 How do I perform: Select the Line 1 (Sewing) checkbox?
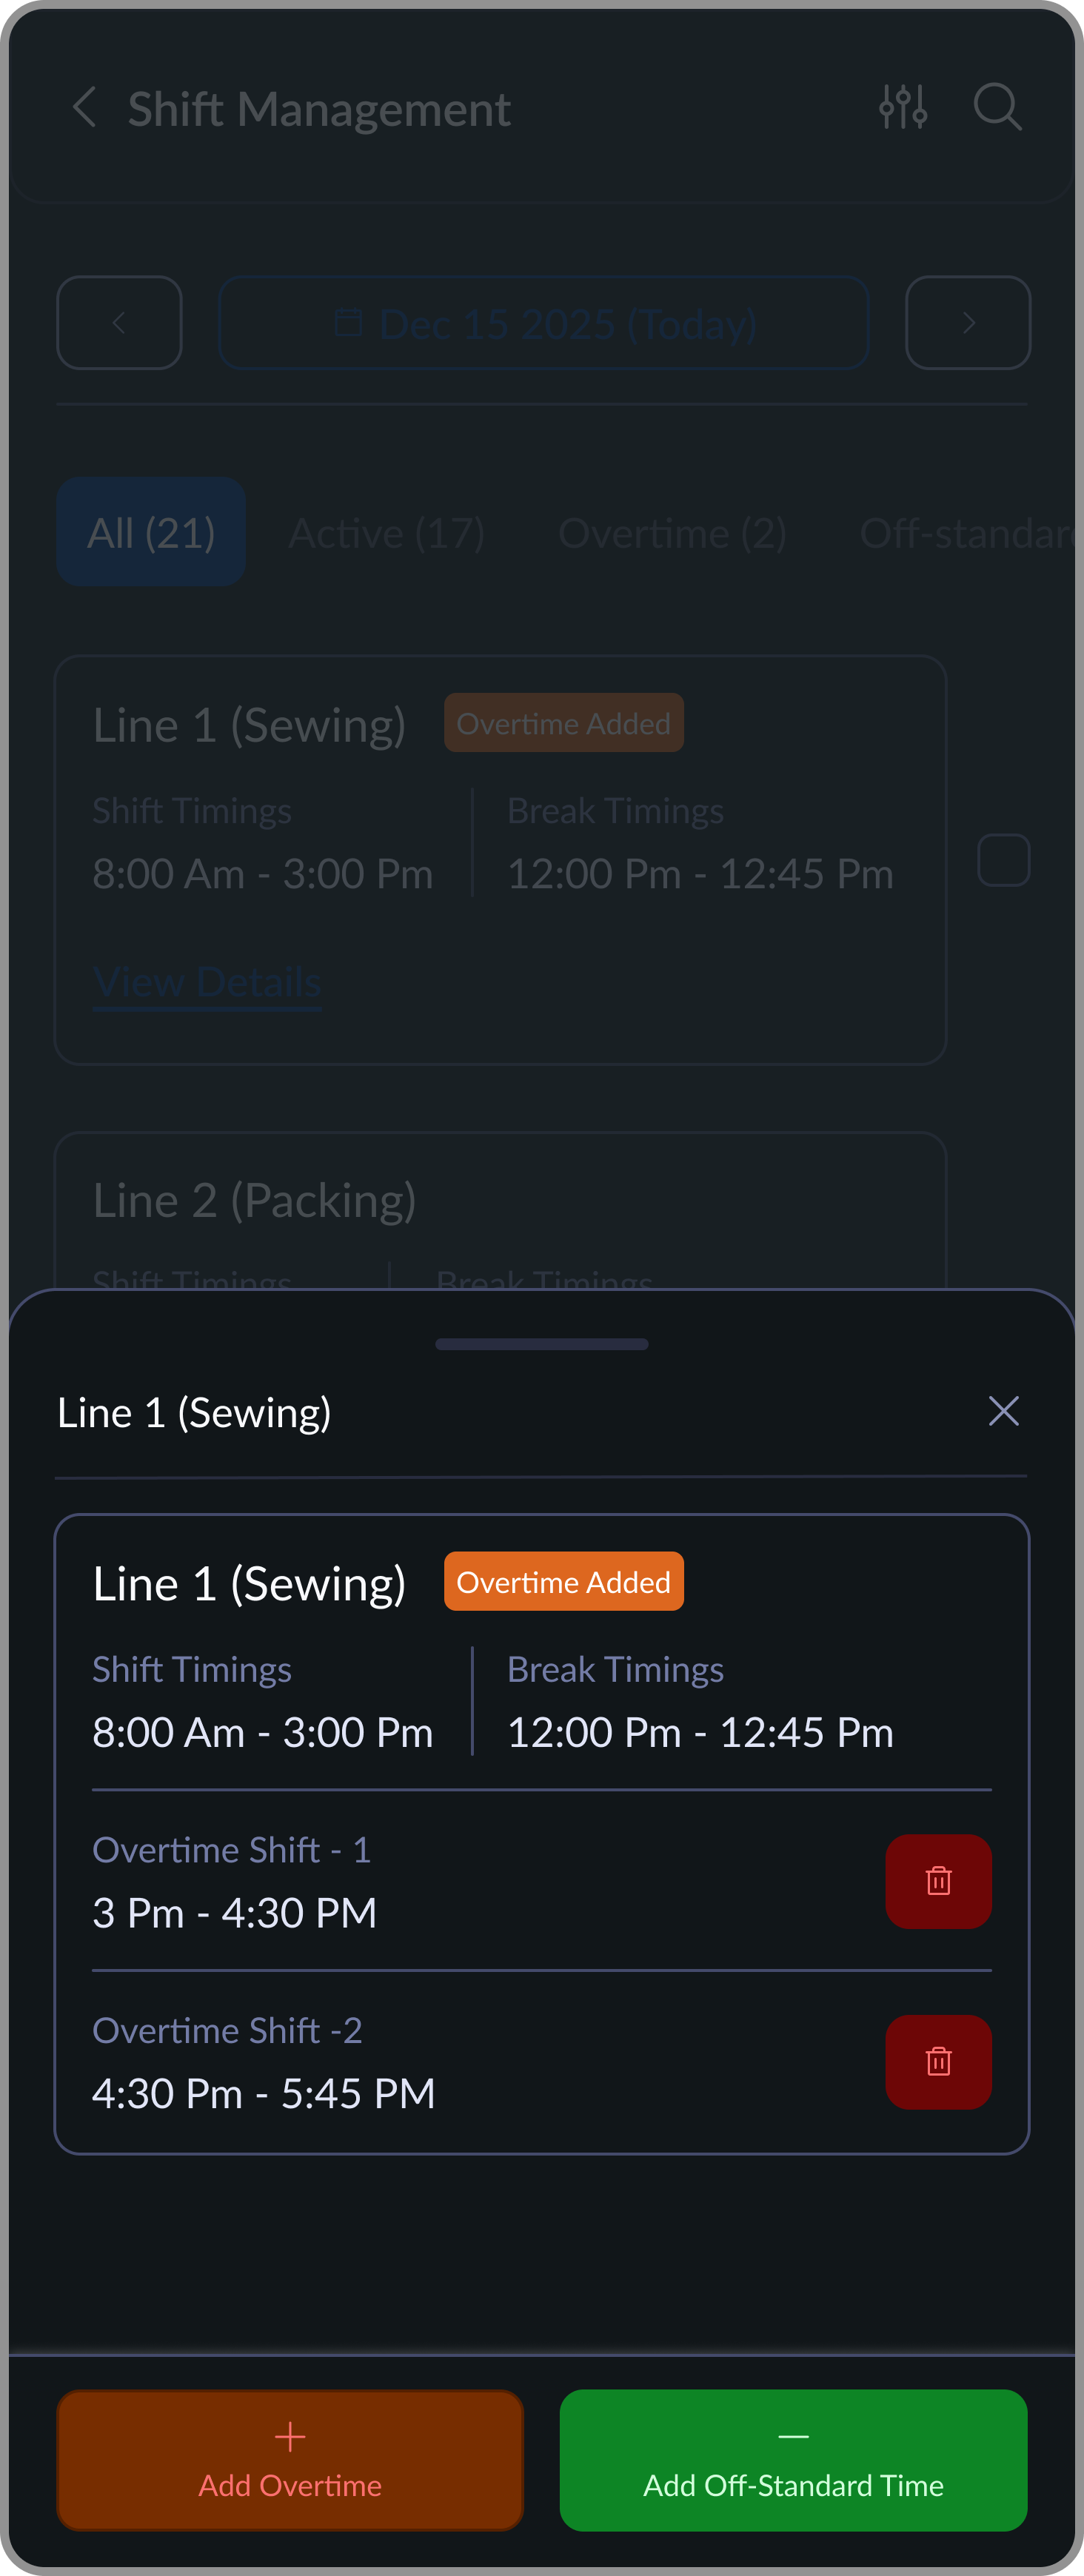1003,859
